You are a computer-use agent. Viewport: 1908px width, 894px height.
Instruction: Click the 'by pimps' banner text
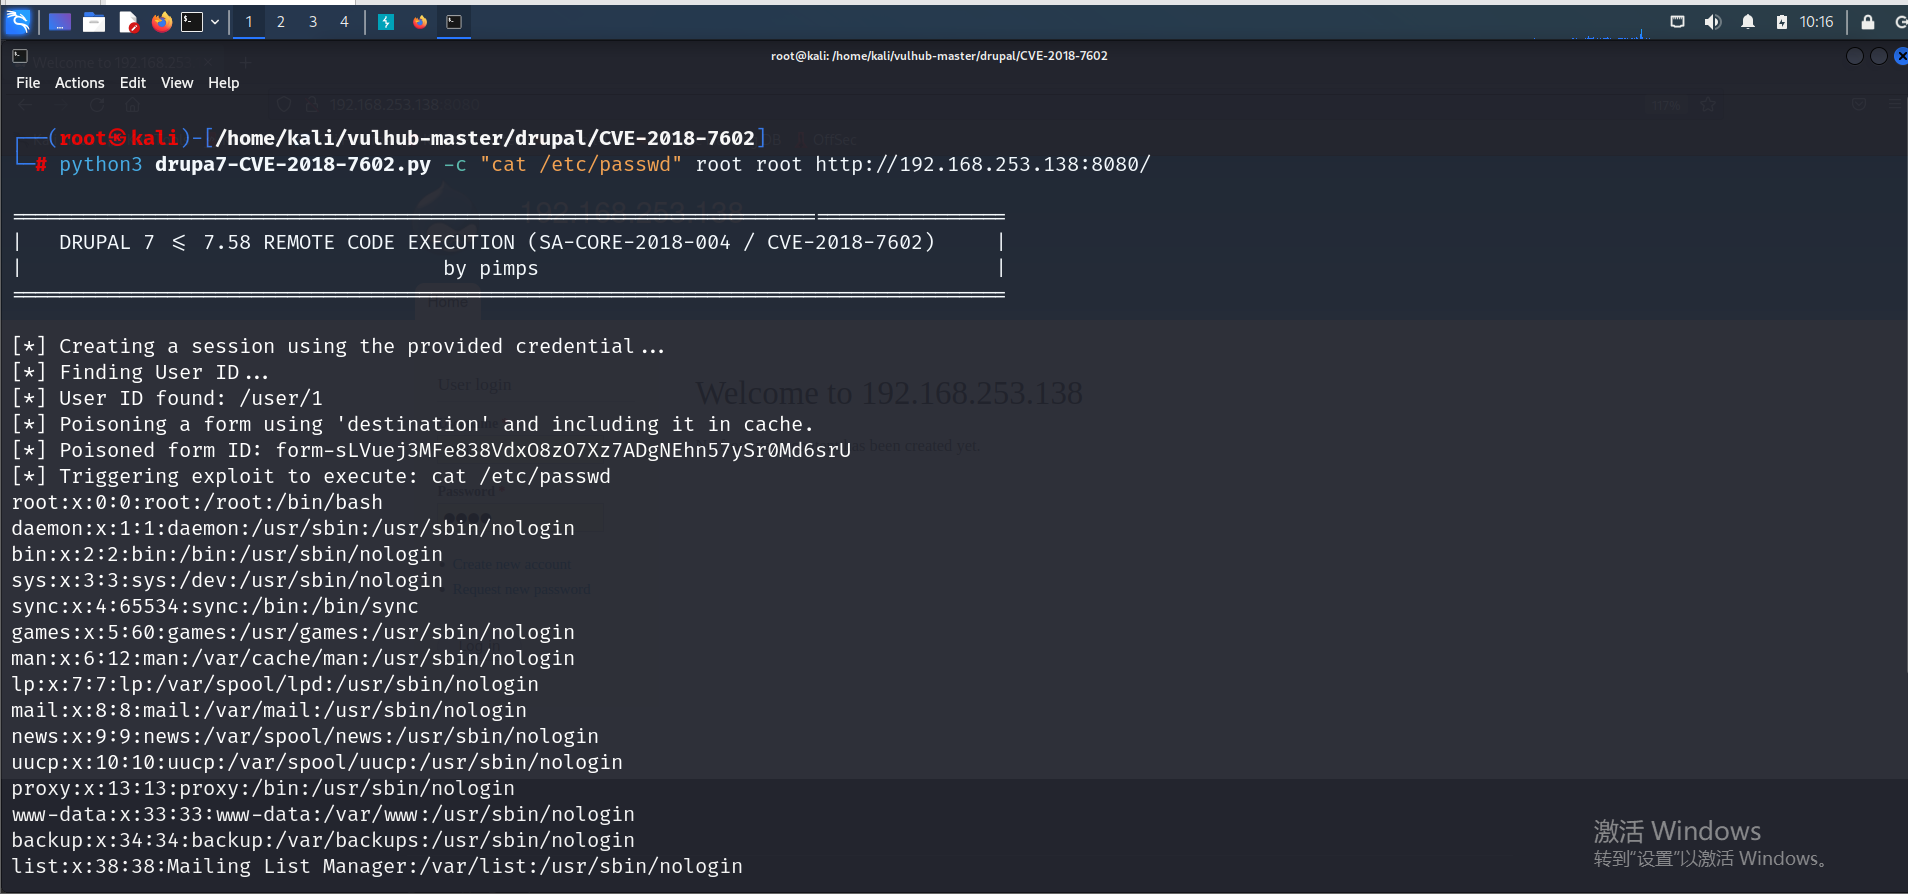491,268
